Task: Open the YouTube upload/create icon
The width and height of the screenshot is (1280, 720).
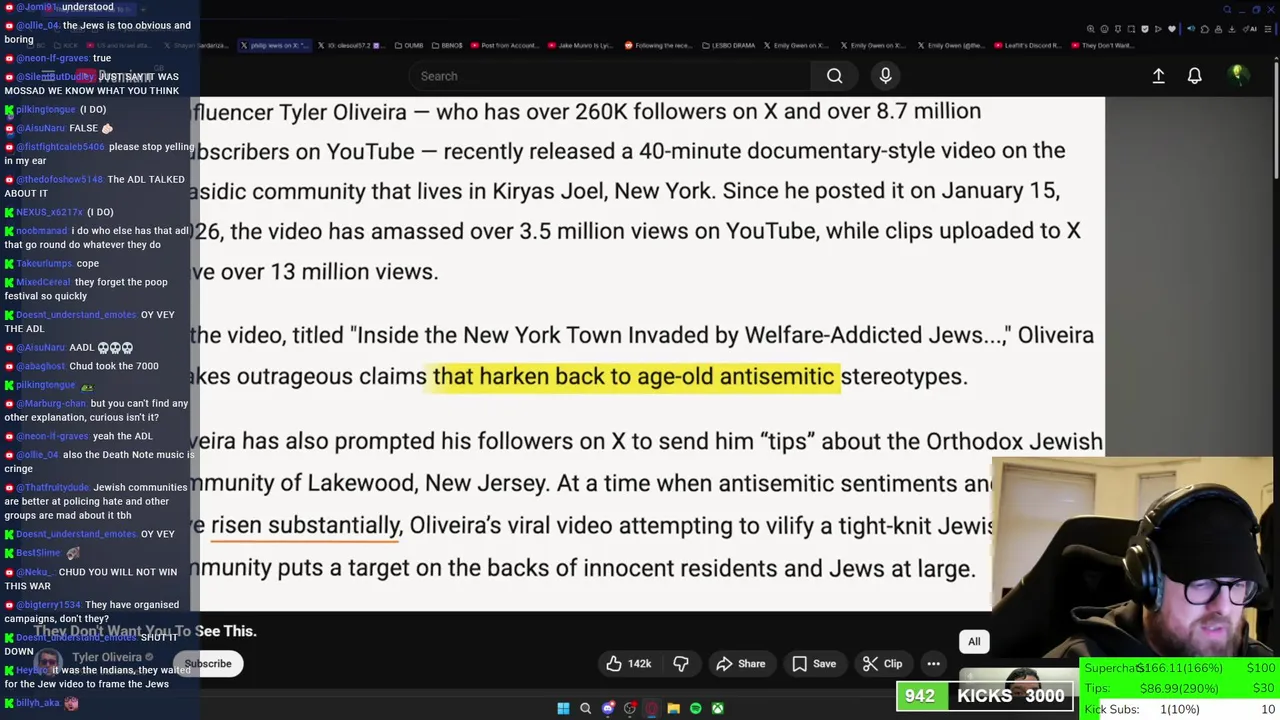Action: pos(1158,76)
